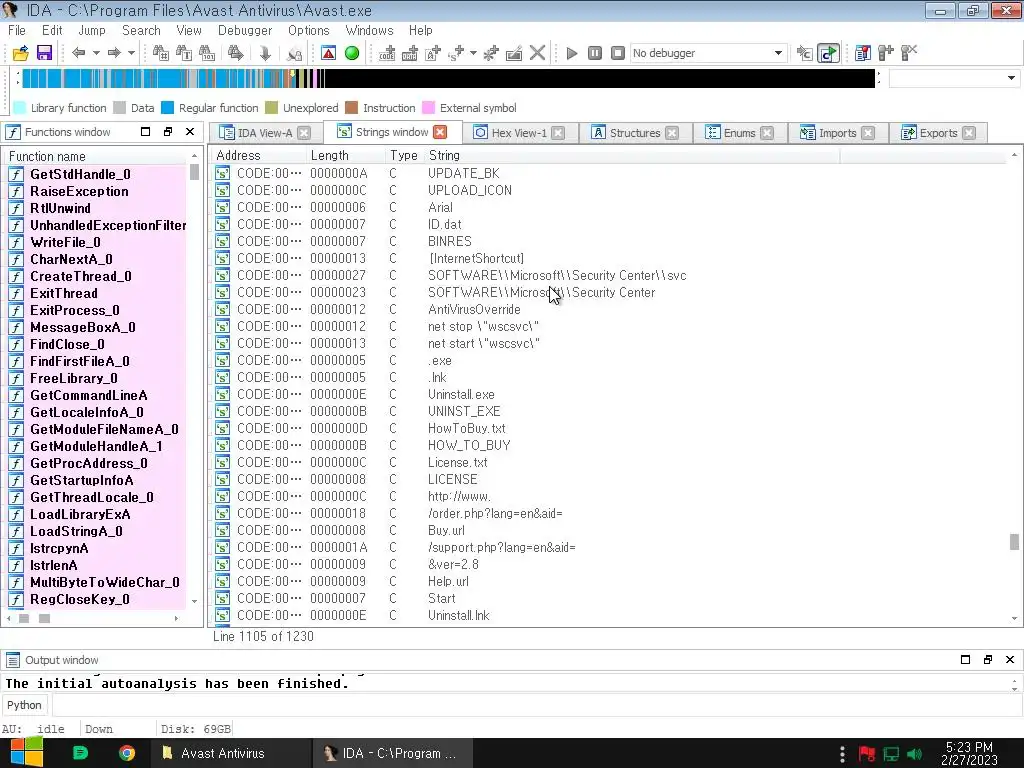Open the No debugger combo box
The width and height of the screenshot is (1024, 768).
(708, 53)
